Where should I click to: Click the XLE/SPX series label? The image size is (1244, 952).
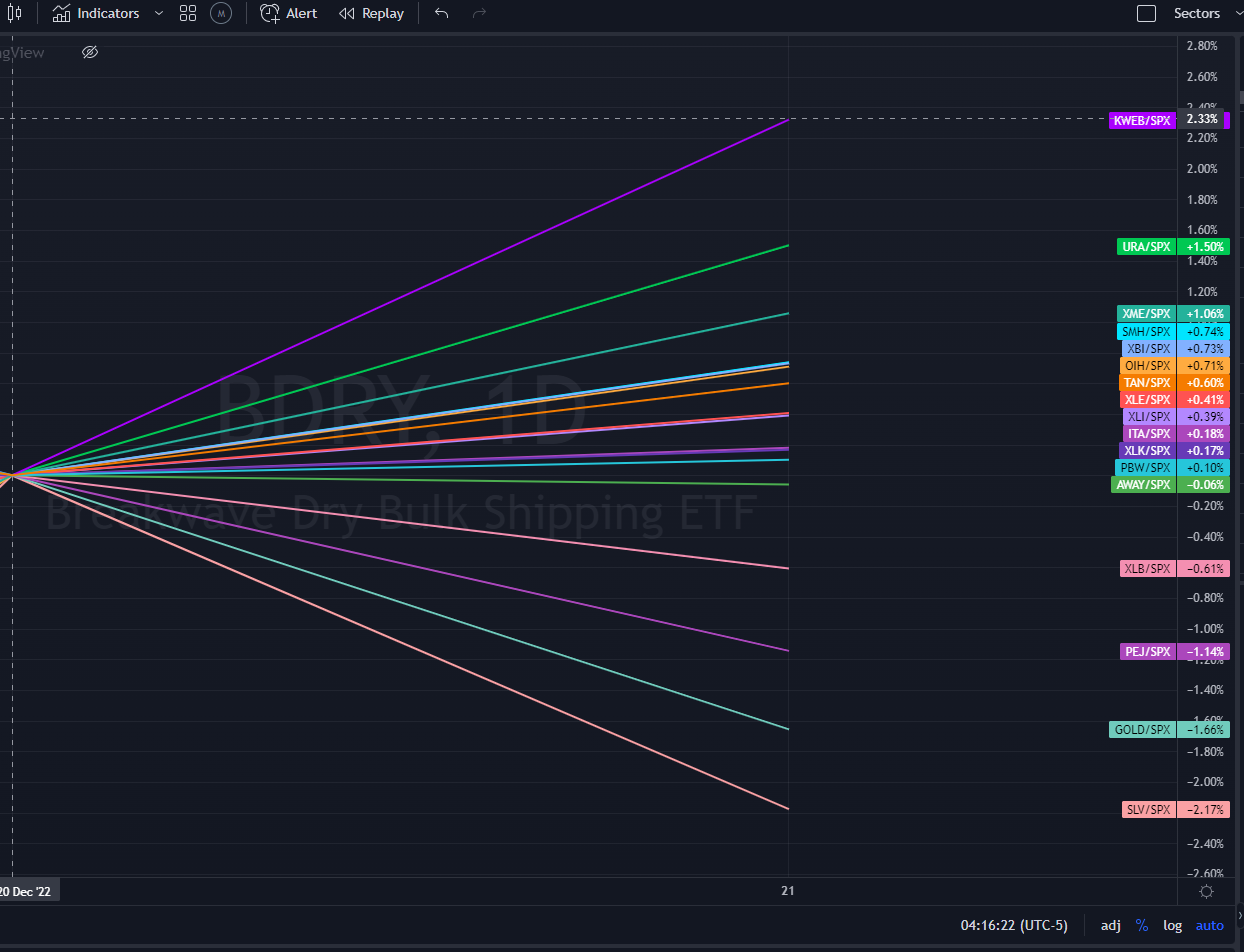click(x=1146, y=399)
